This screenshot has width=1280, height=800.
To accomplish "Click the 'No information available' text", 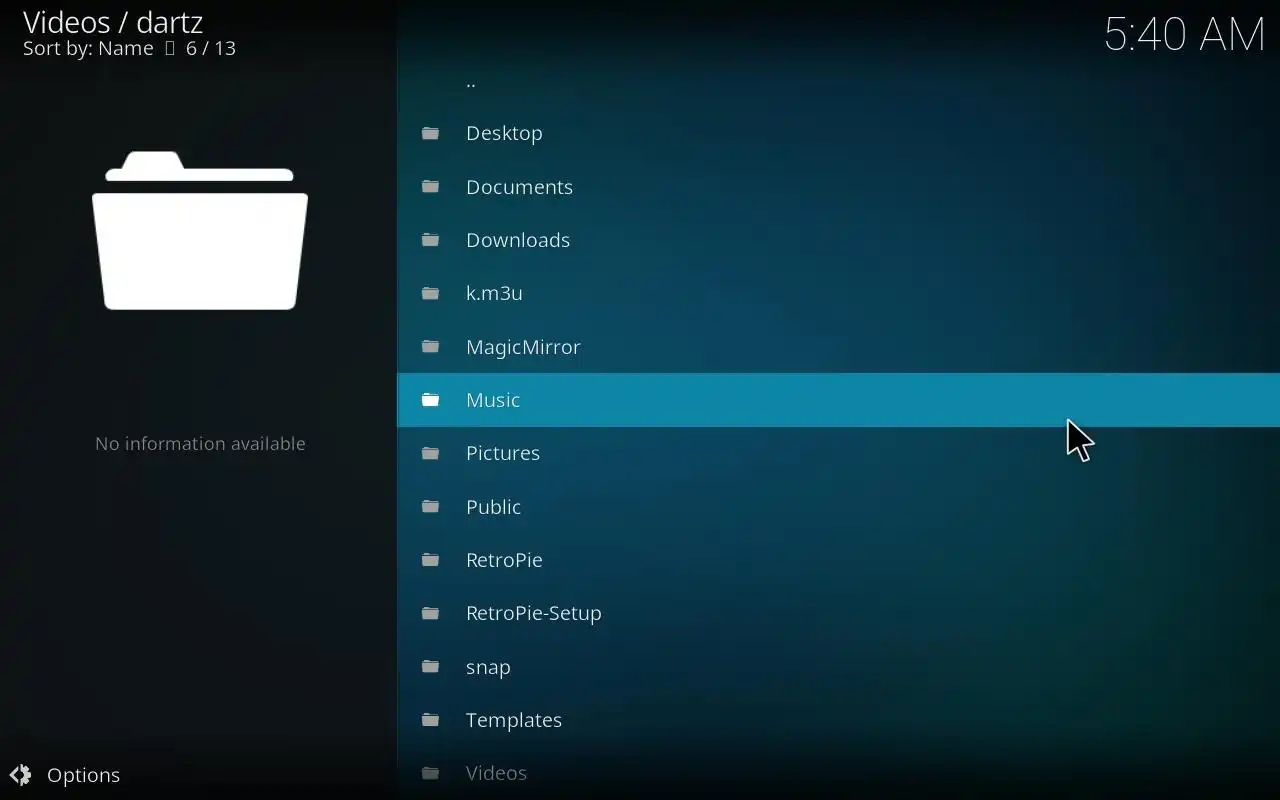I will click(200, 444).
